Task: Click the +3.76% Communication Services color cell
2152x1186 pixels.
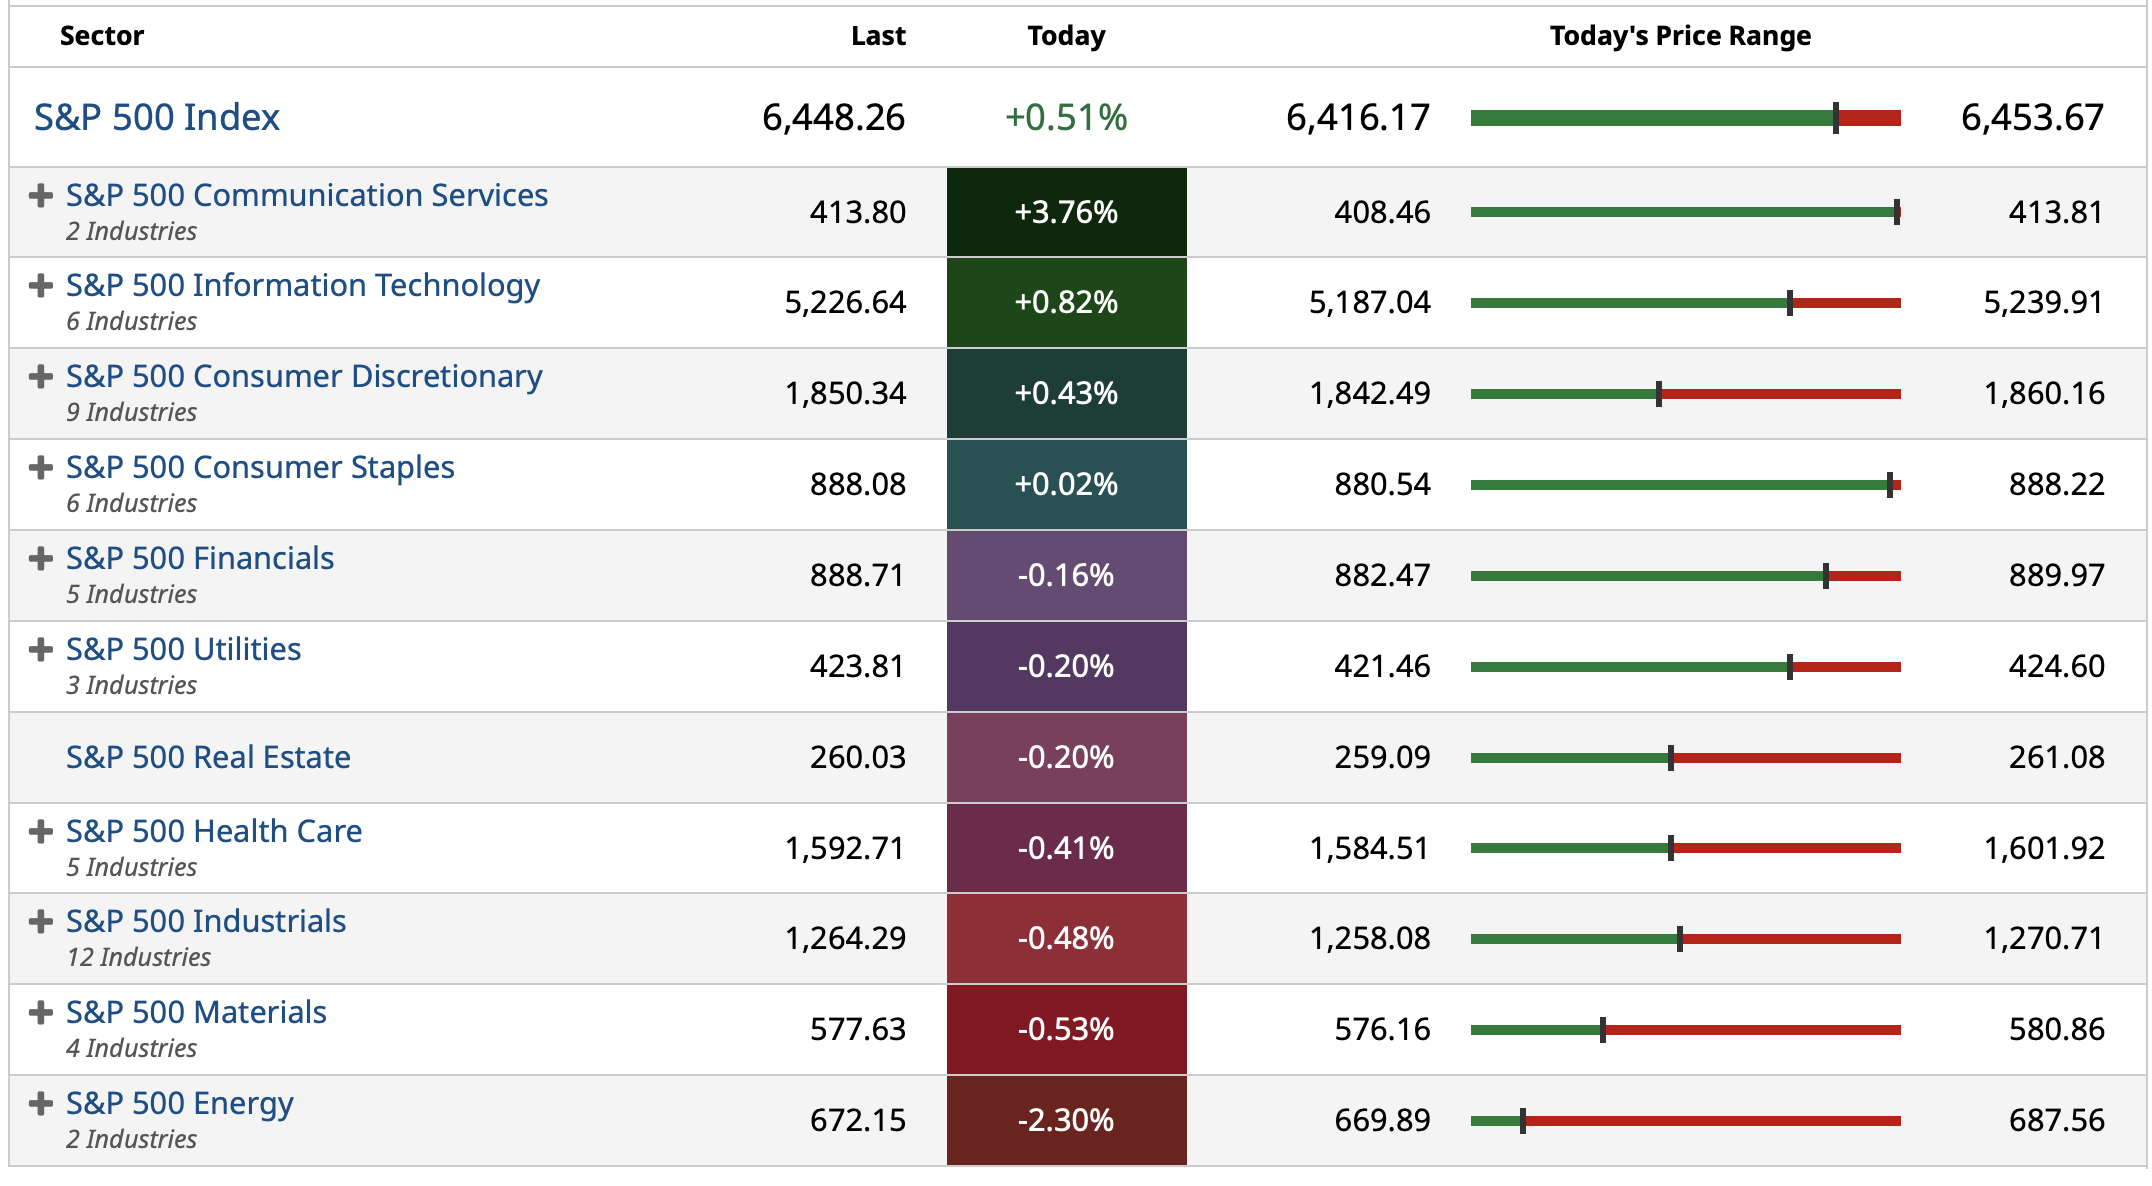Action: coord(1066,212)
